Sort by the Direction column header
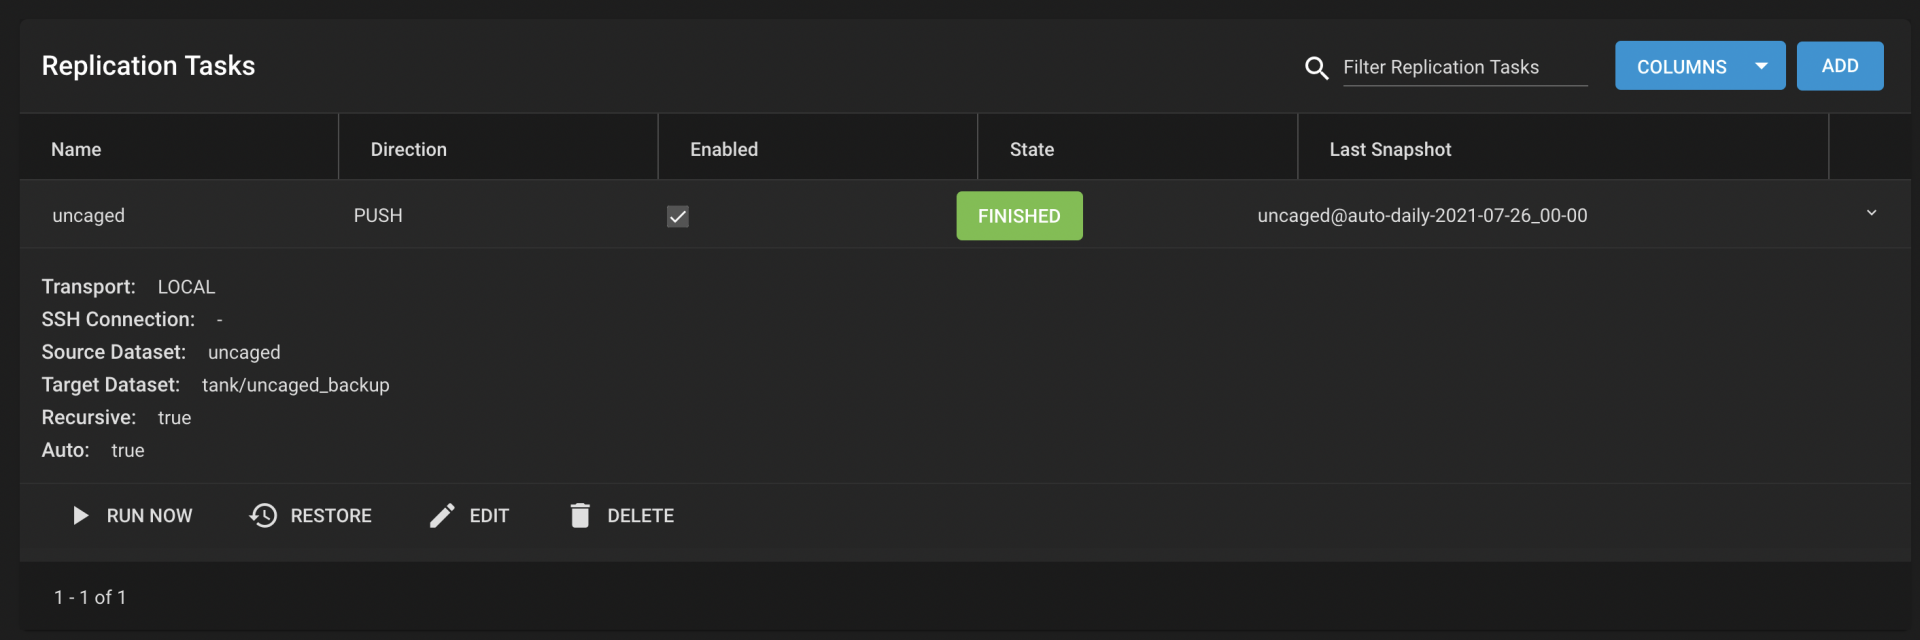Viewport: 1920px width, 640px height. [x=409, y=149]
